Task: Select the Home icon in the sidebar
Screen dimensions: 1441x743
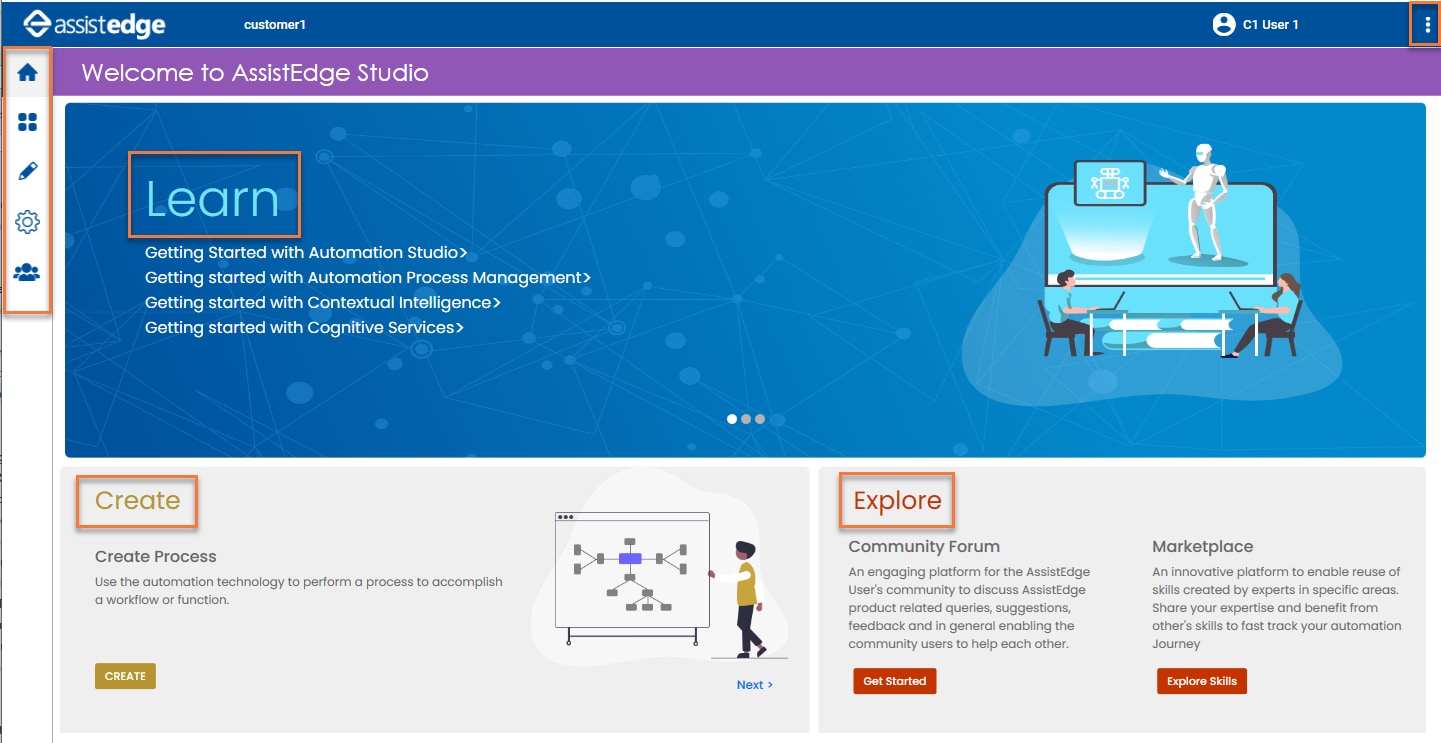Action: (x=28, y=71)
